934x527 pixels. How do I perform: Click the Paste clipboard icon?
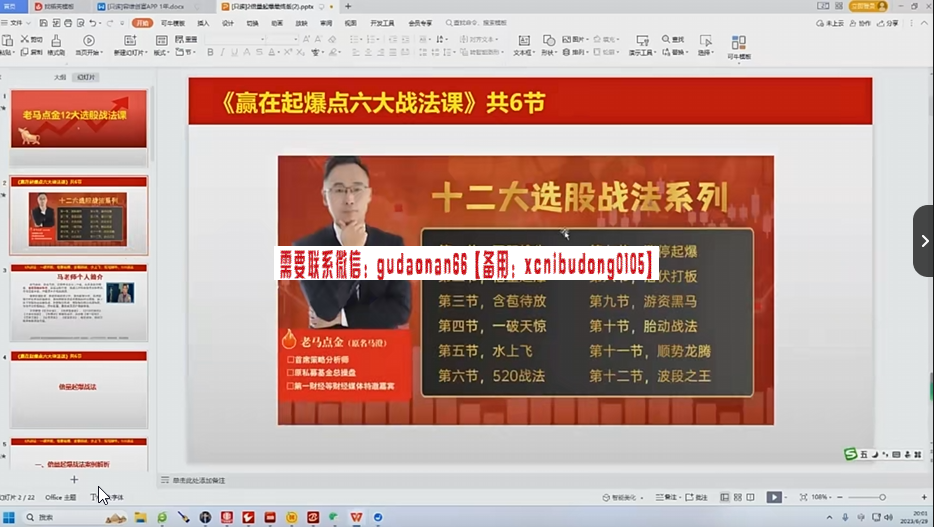pyautogui.click(x=7, y=40)
